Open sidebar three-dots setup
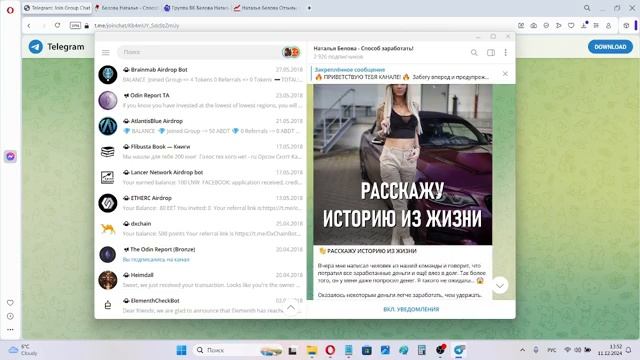 click(10, 329)
